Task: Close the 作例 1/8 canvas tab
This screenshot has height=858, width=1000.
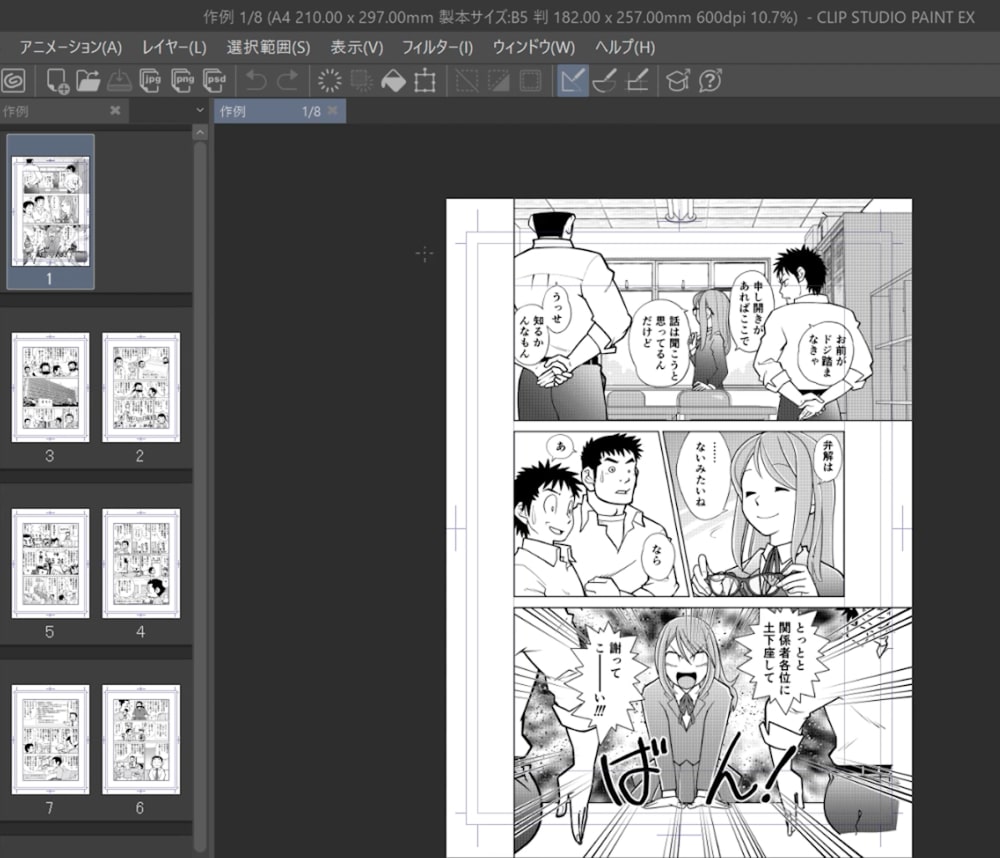Action: tap(332, 111)
